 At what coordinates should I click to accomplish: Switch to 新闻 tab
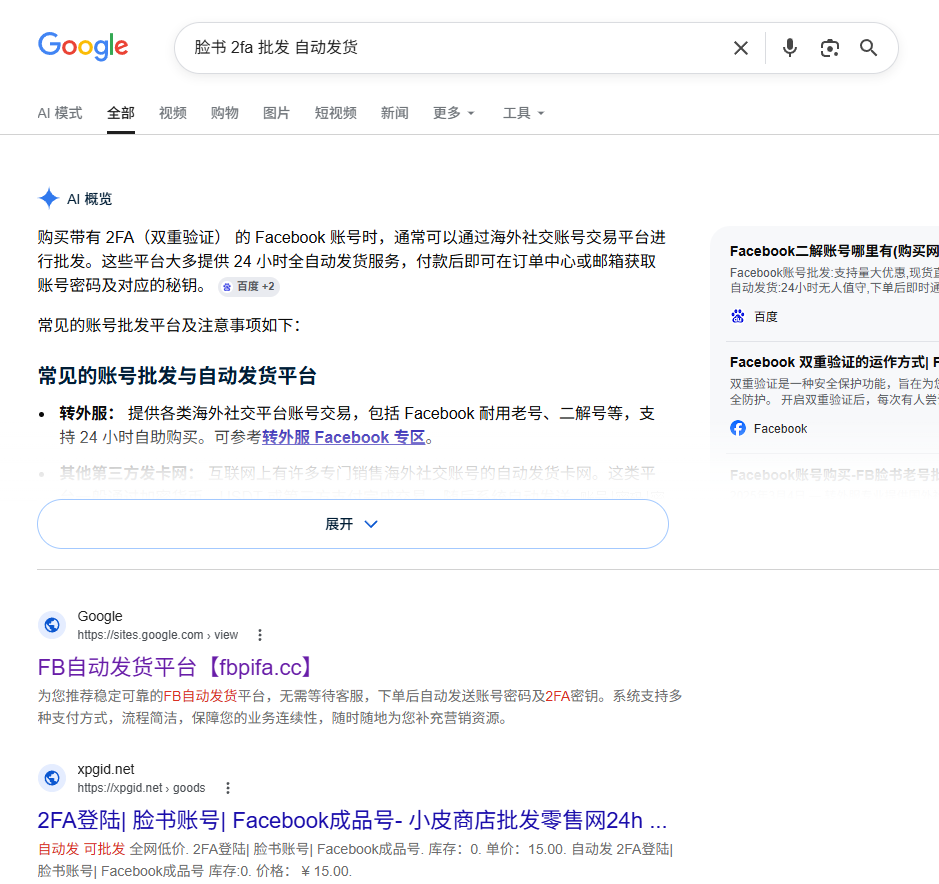(395, 113)
